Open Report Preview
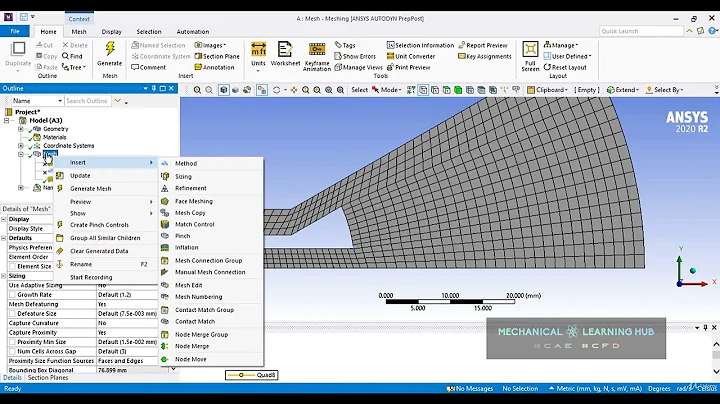The width and height of the screenshot is (720, 404). click(x=483, y=45)
